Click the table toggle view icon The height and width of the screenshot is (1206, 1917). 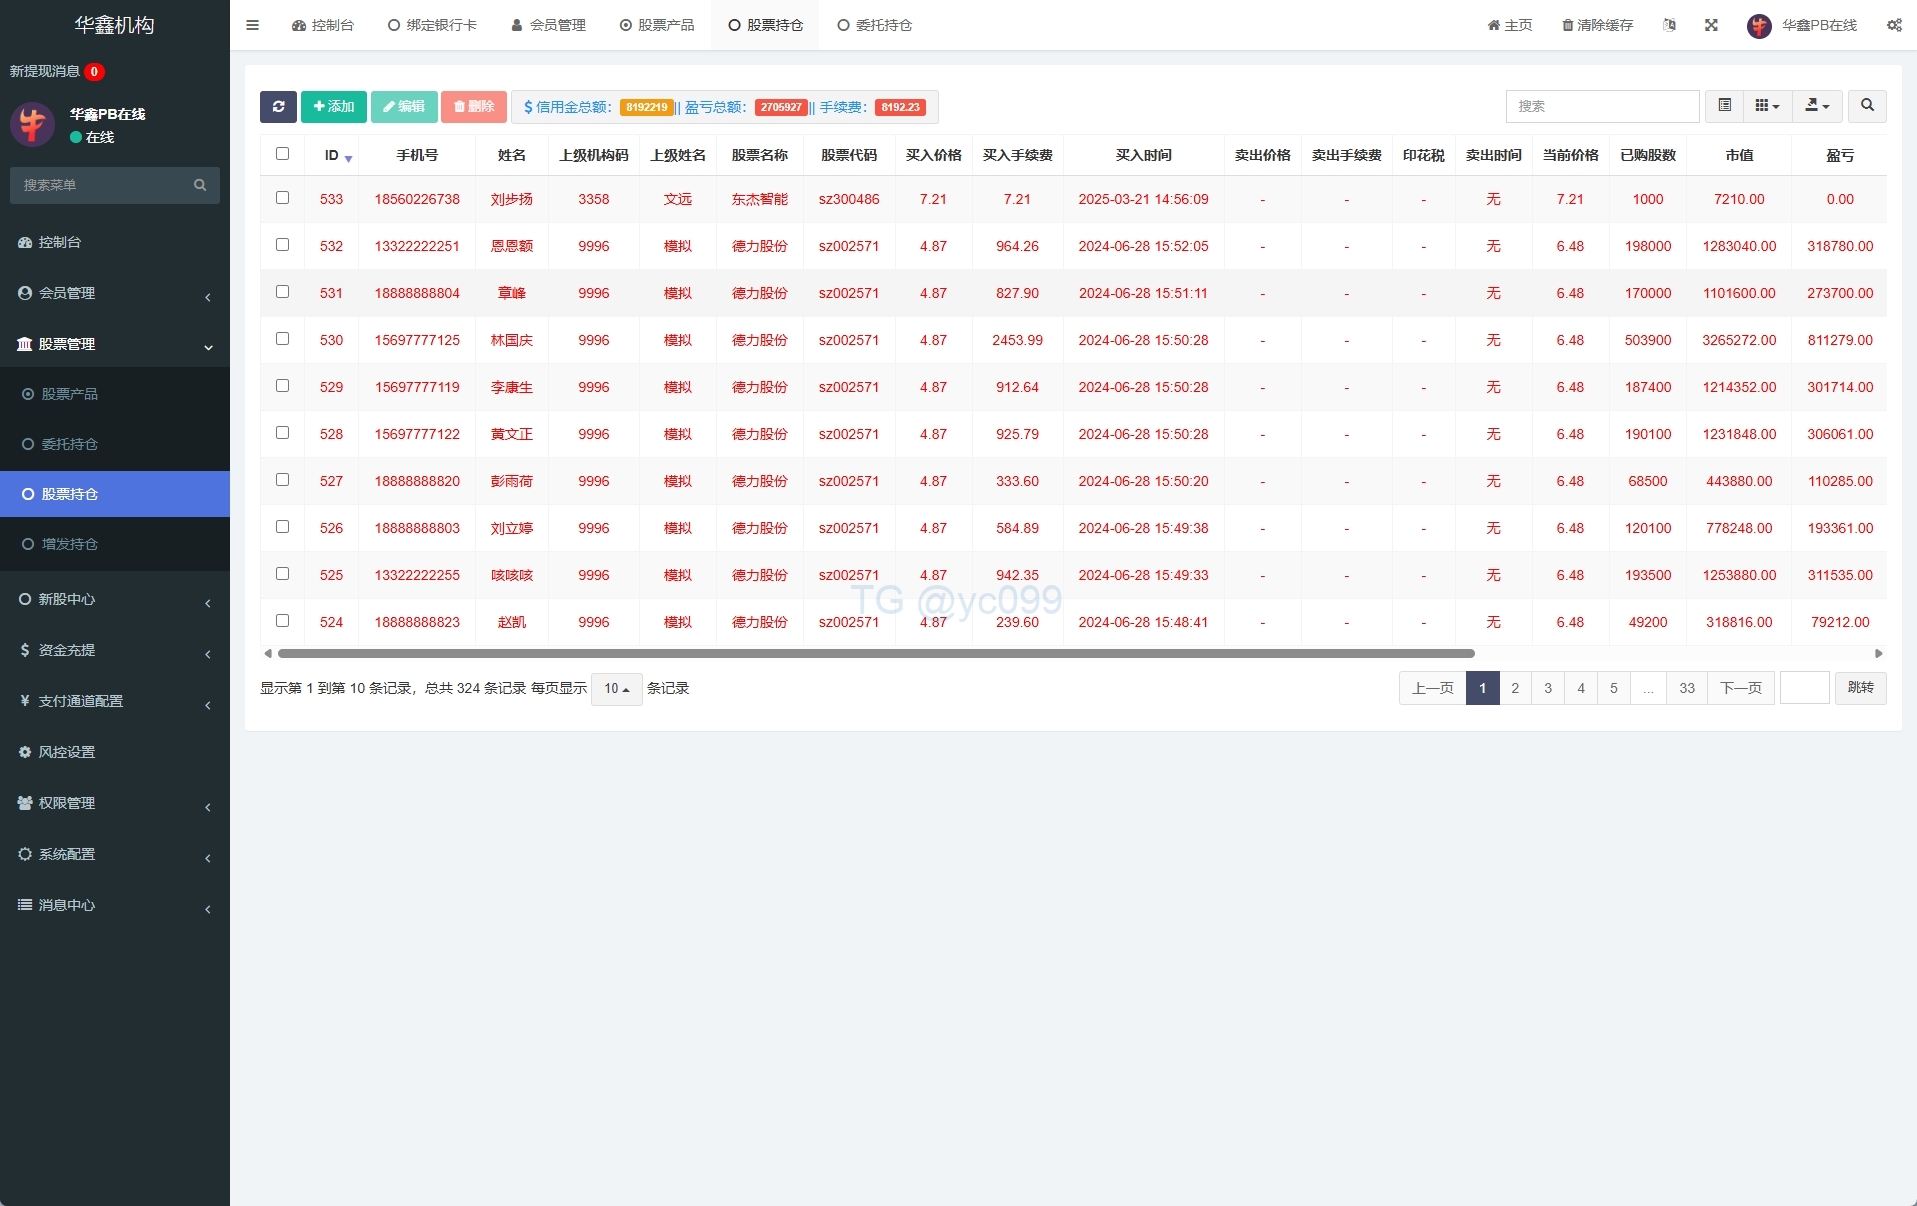[1724, 106]
